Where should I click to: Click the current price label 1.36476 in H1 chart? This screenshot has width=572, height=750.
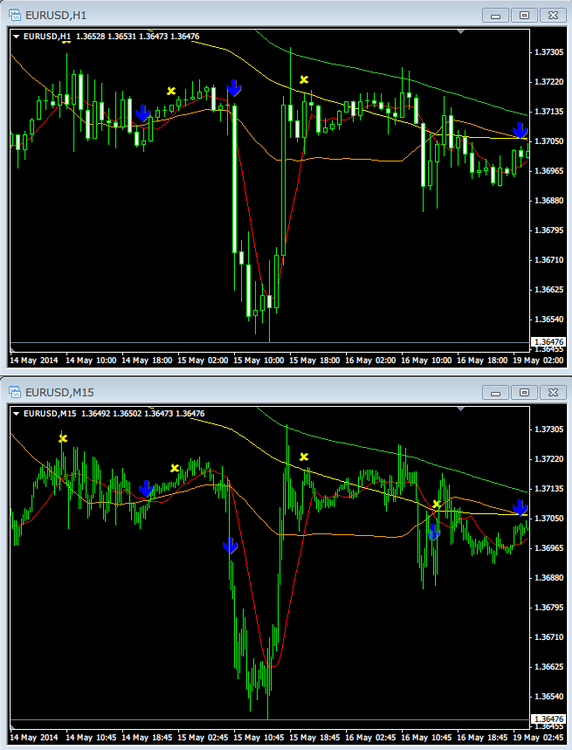[549, 342]
